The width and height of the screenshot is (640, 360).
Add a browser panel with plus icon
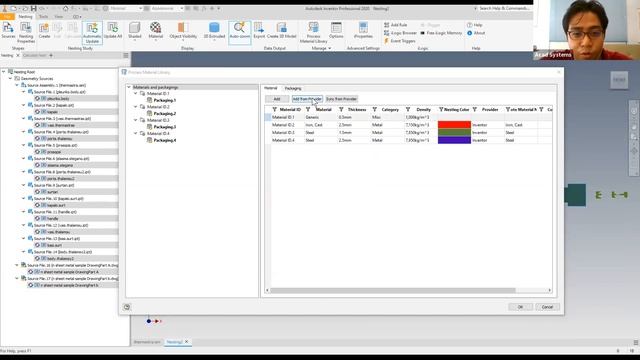click(51, 55)
